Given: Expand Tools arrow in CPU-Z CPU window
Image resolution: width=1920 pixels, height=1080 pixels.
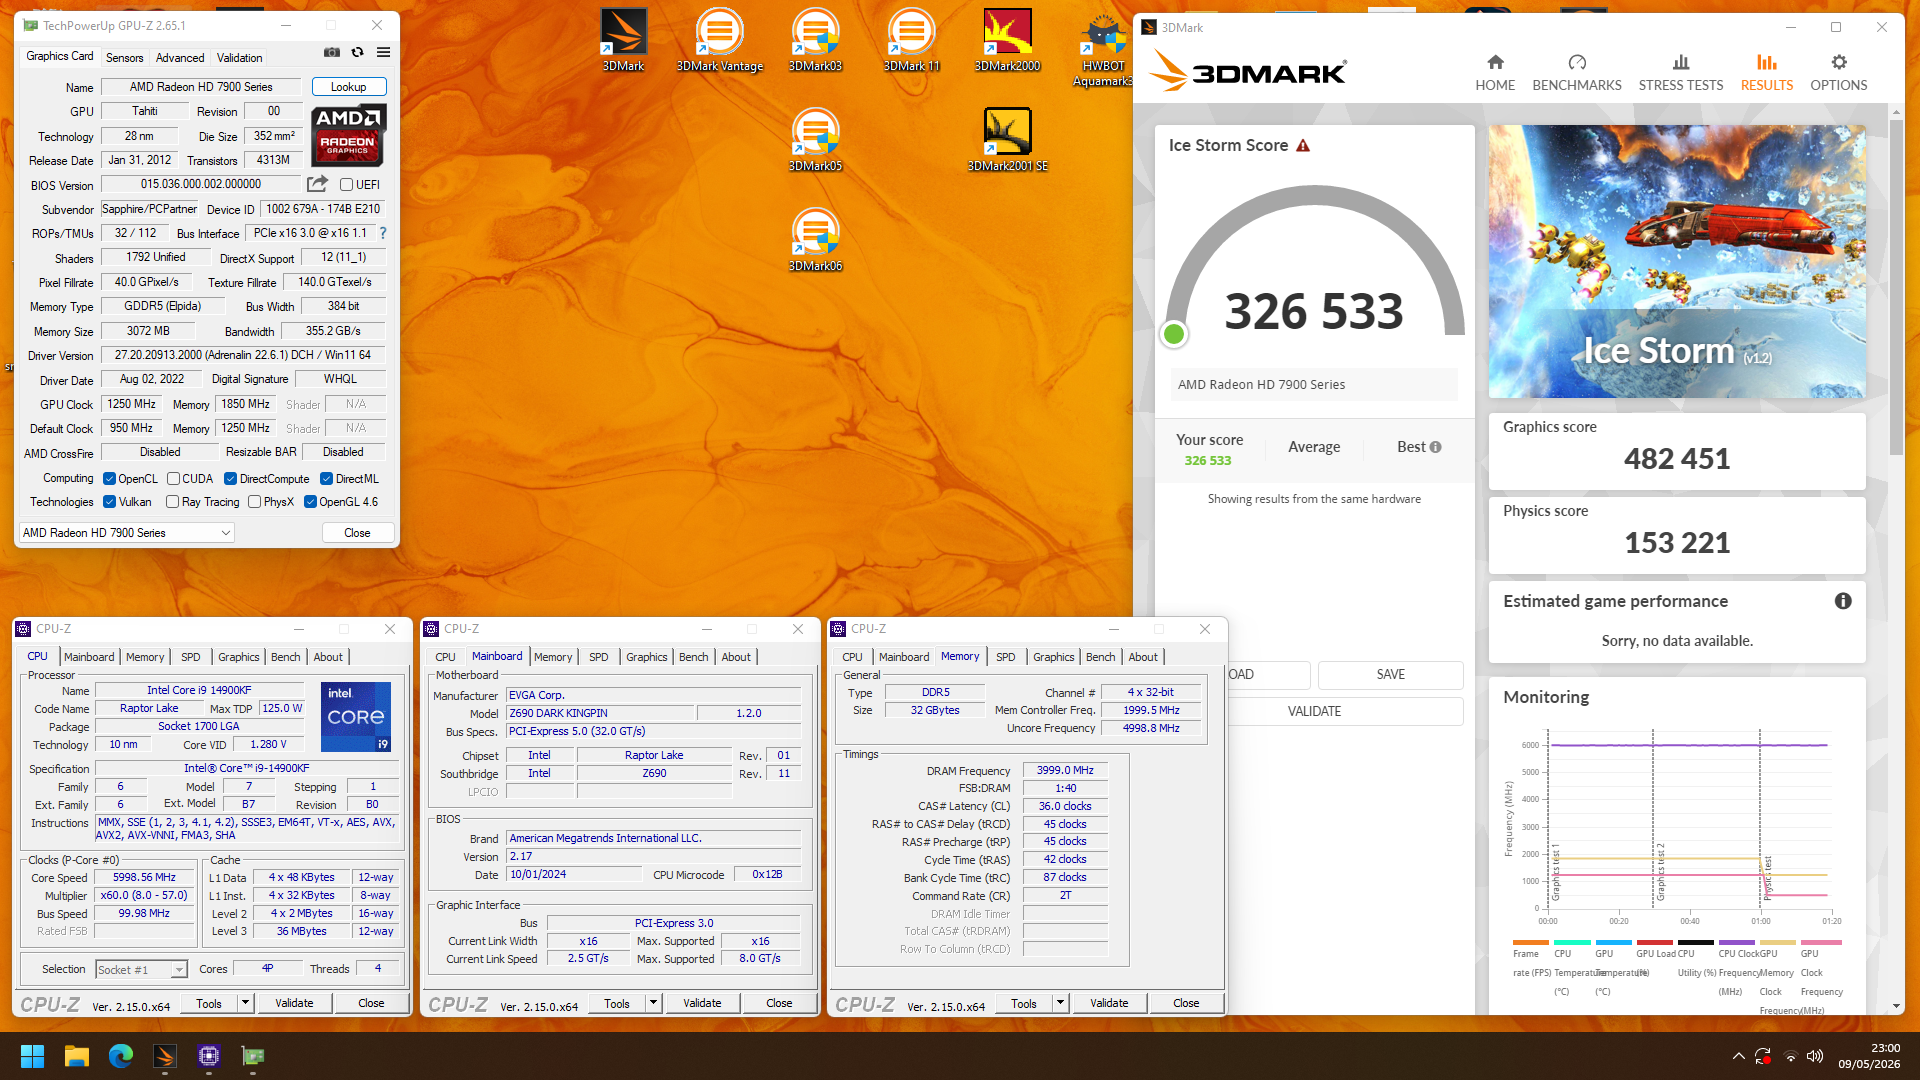Looking at the screenshot, I should coord(245,1003).
